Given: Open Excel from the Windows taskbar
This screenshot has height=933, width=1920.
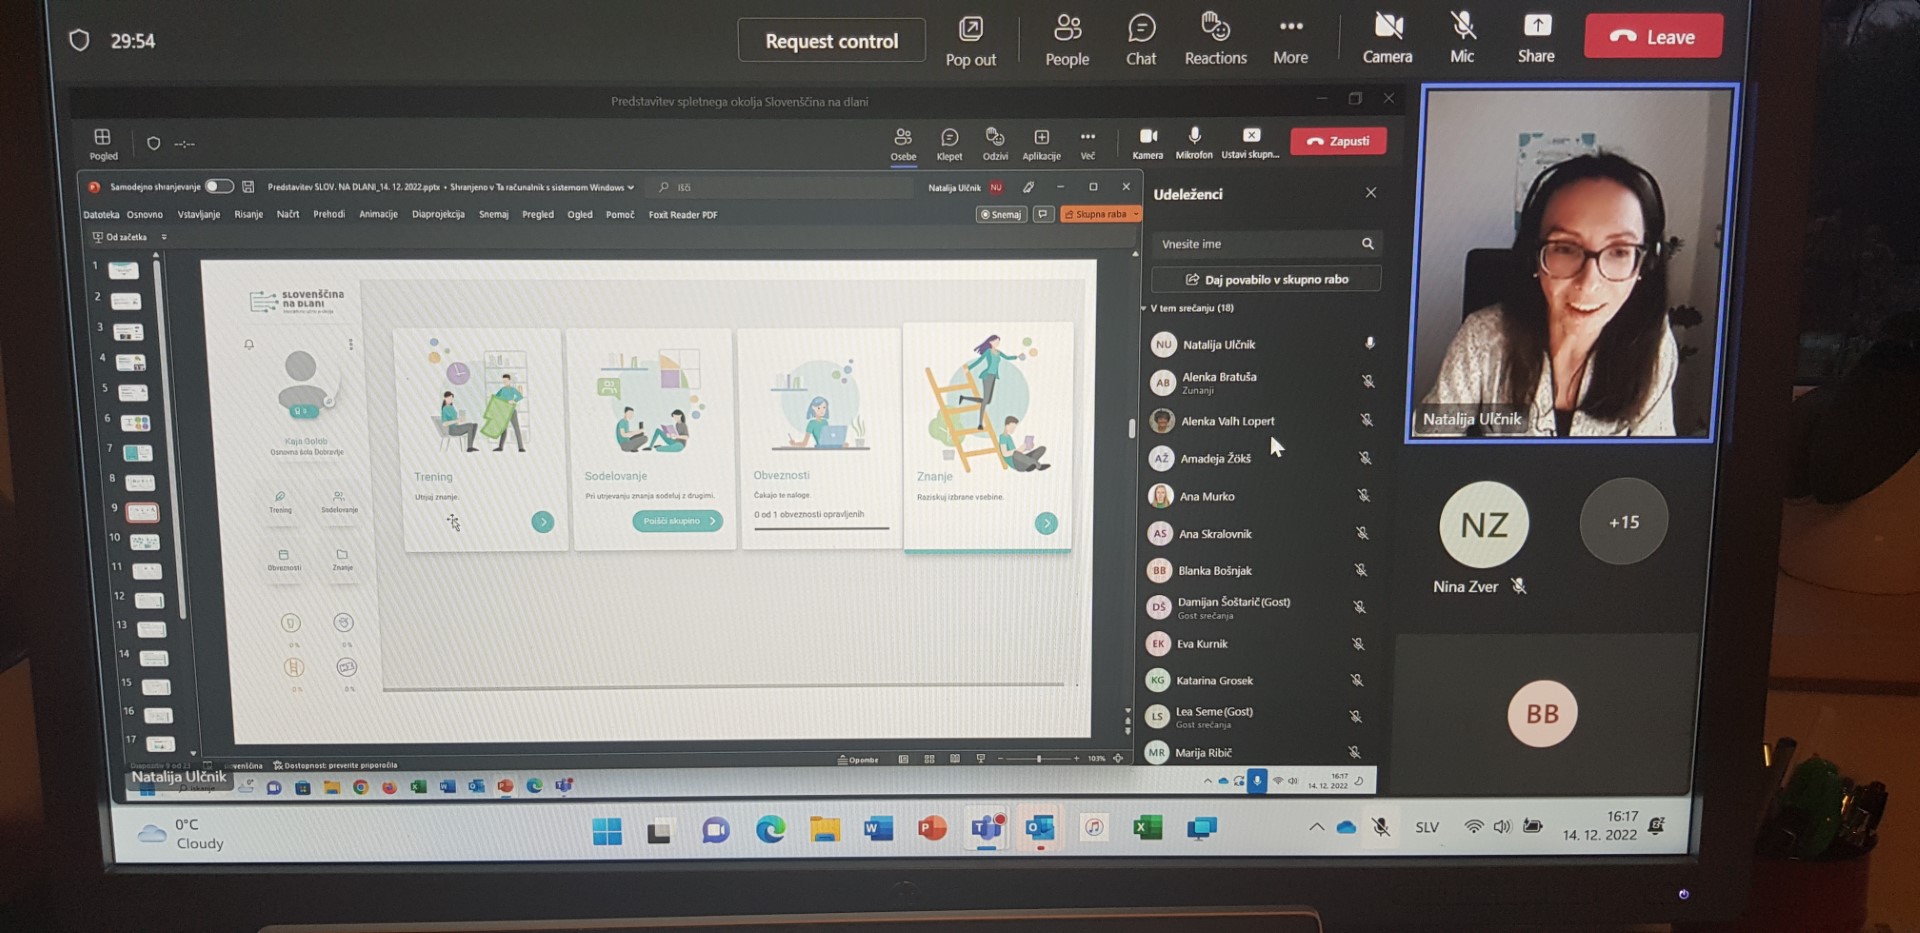Looking at the screenshot, I should [x=1147, y=828].
